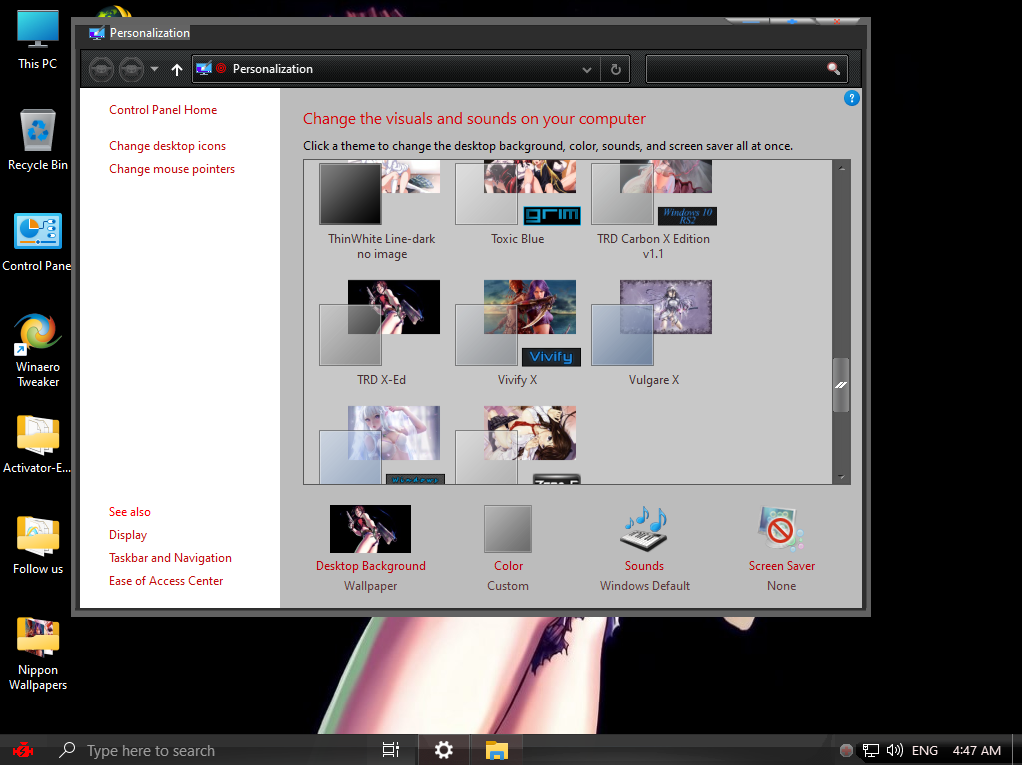Open Control Panel desktop shortcut
Screen dimensions: 1022x765
[37, 242]
